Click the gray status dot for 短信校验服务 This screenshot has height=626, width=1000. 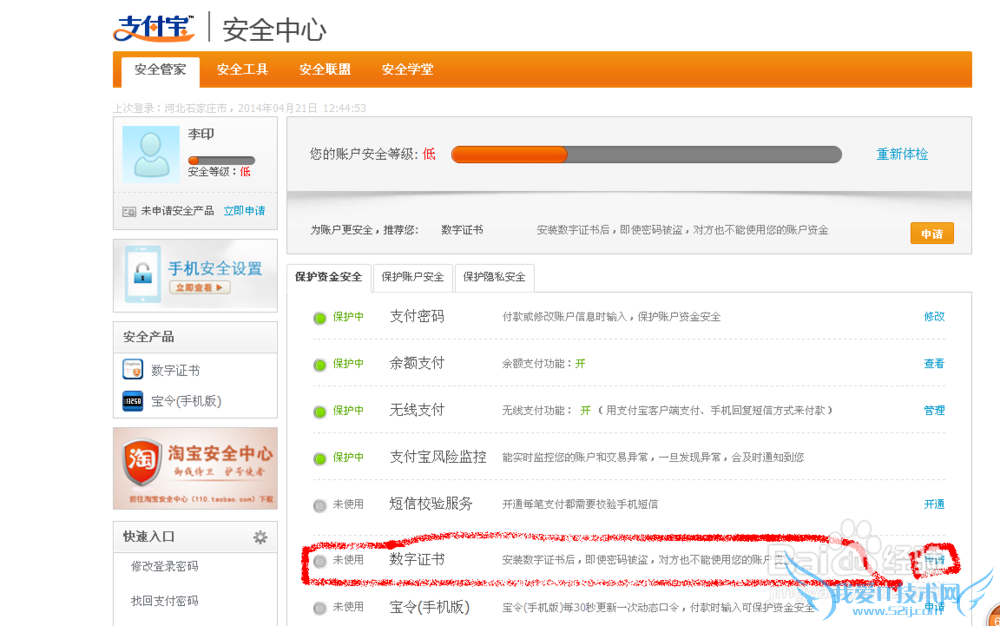click(x=320, y=506)
